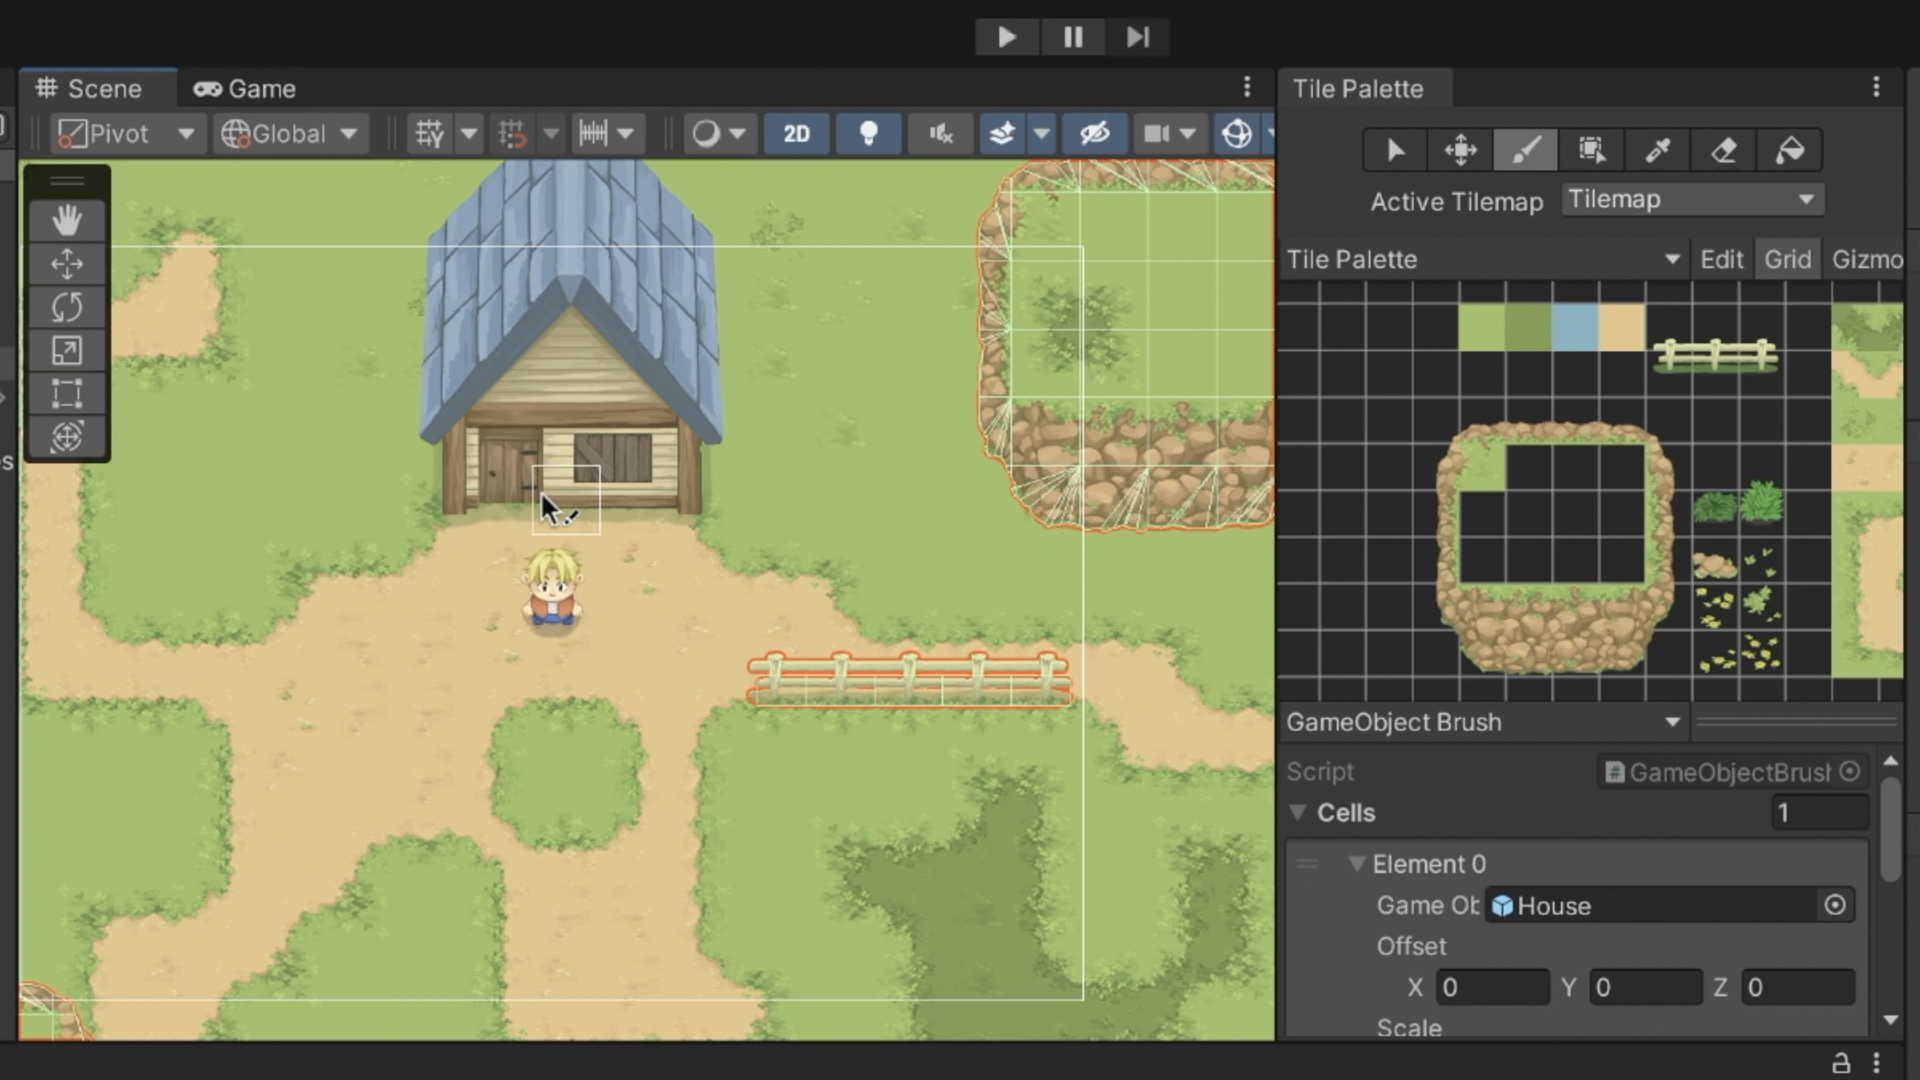The width and height of the screenshot is (1920, 1080).
Task: Select the Hand view tool
Action: pos(67,220)
